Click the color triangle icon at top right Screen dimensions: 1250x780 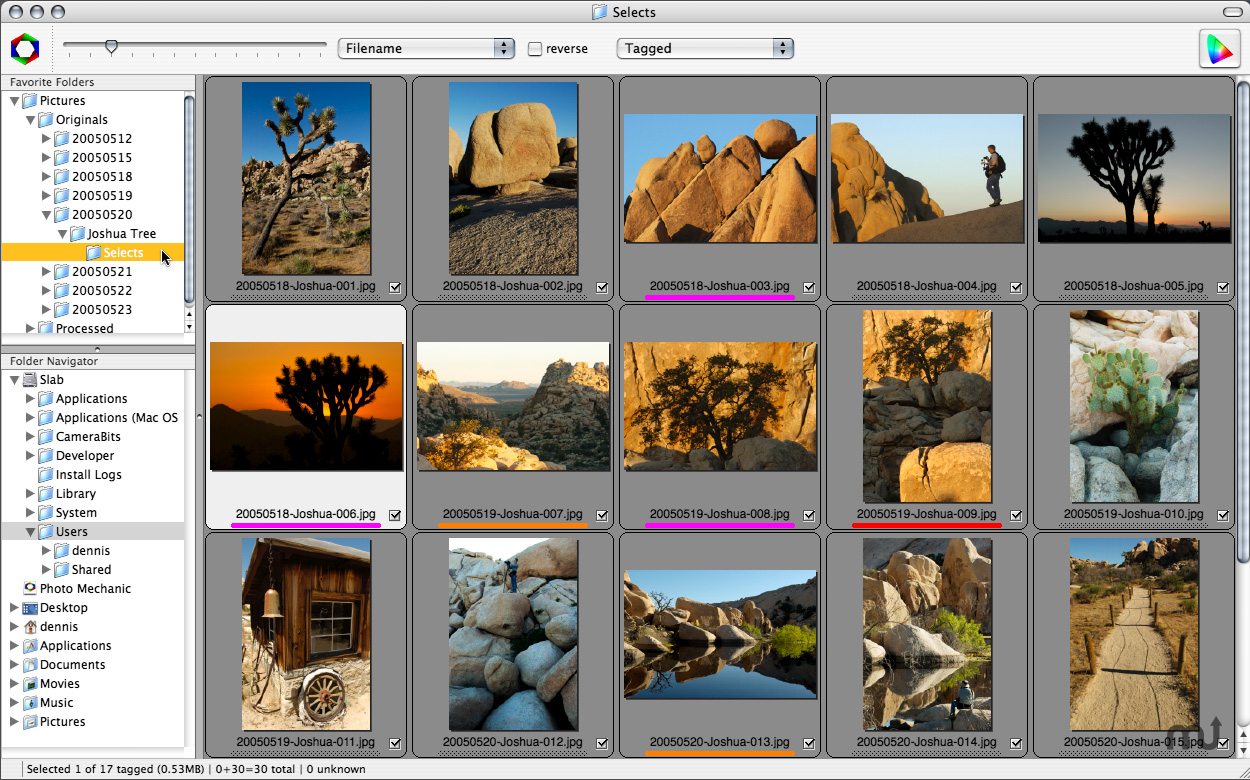1219,49
